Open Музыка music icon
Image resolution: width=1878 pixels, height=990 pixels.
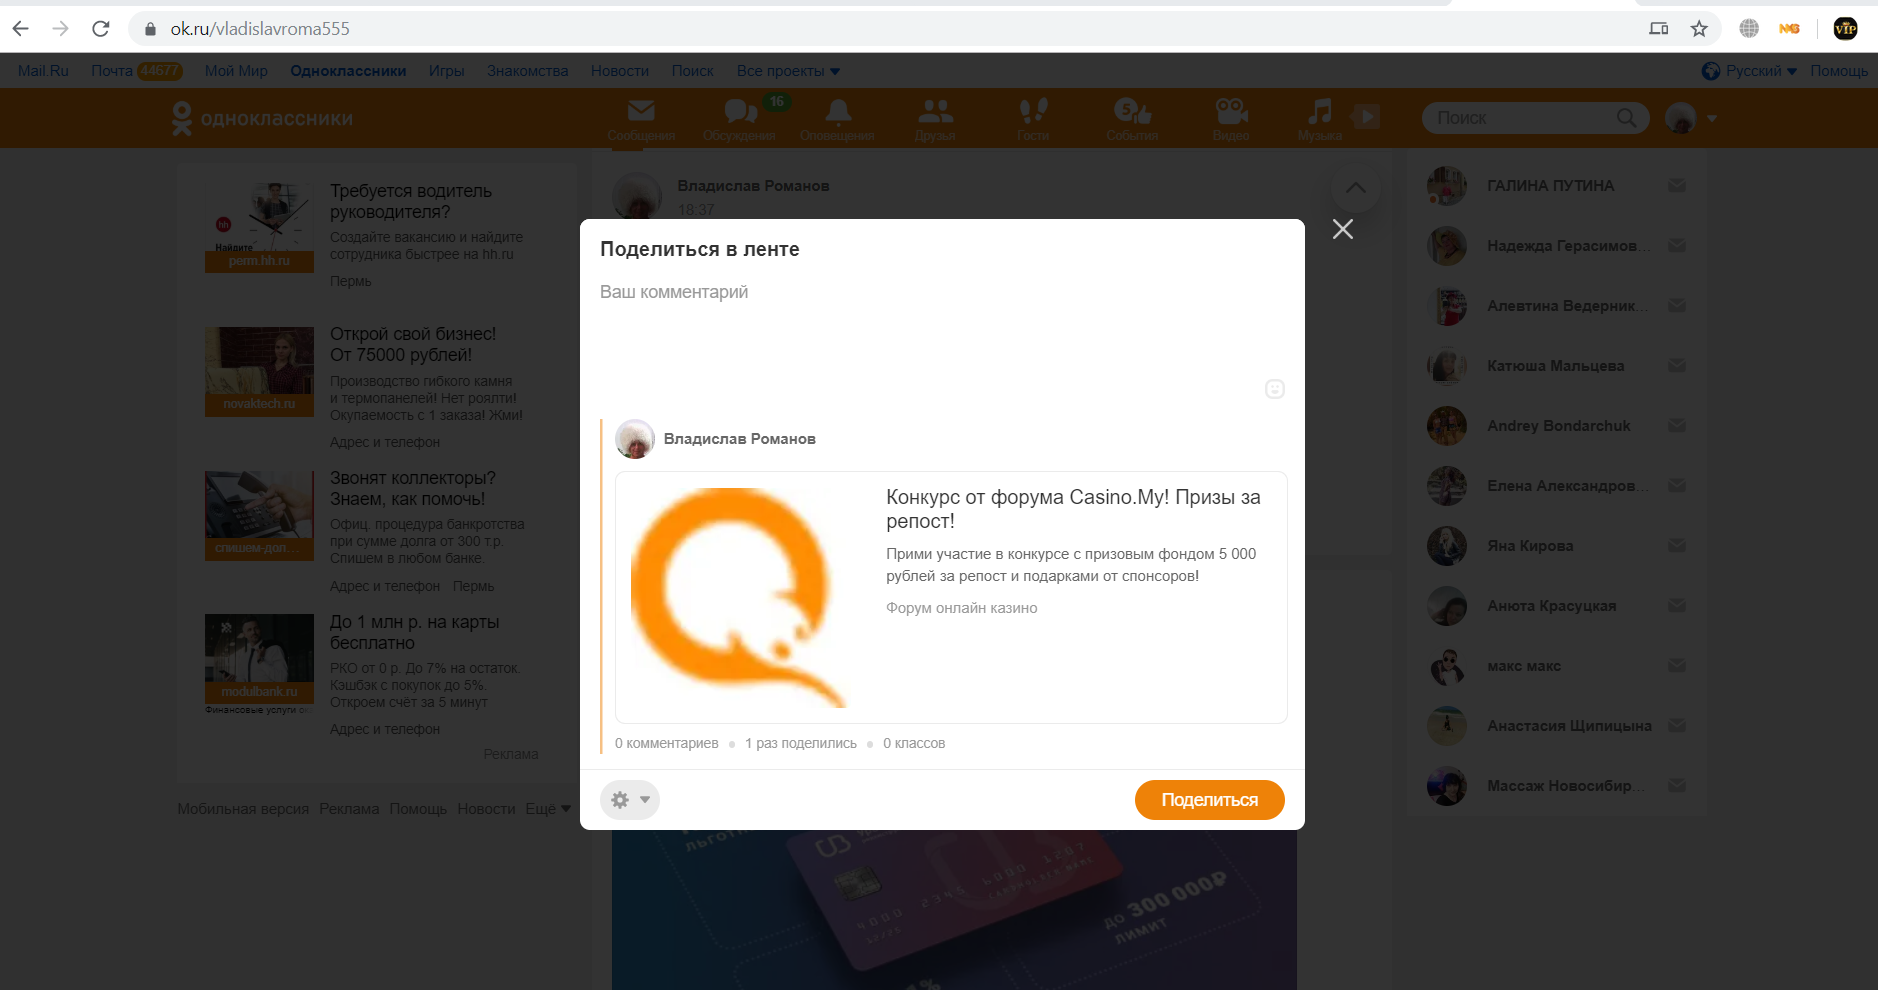click(x=1320, y=119)
